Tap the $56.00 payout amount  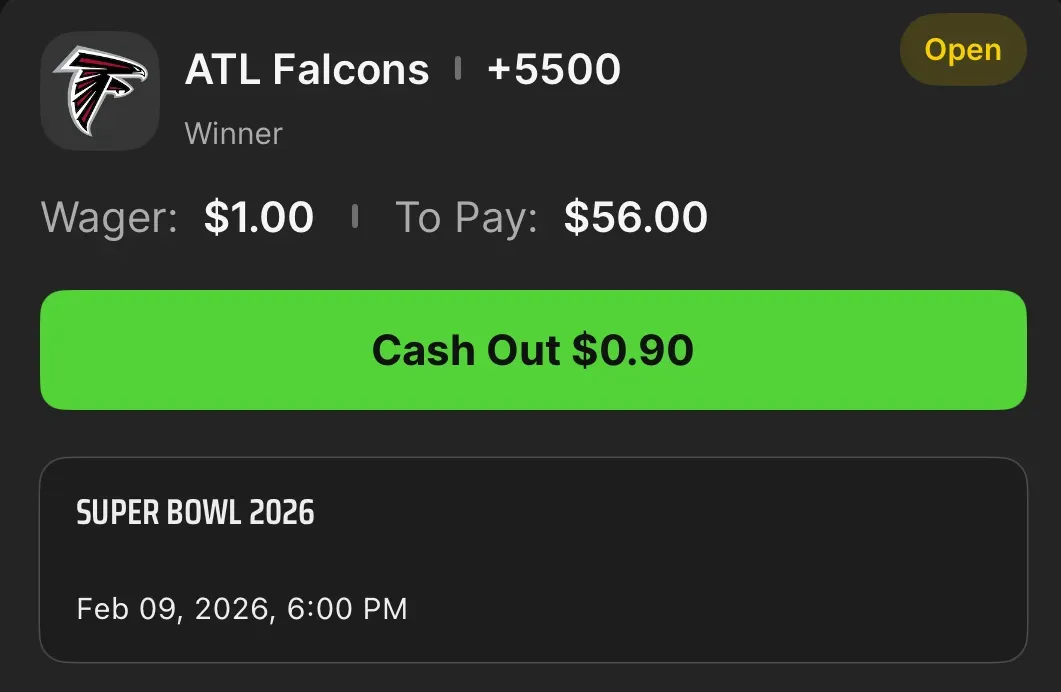[636, 217]
